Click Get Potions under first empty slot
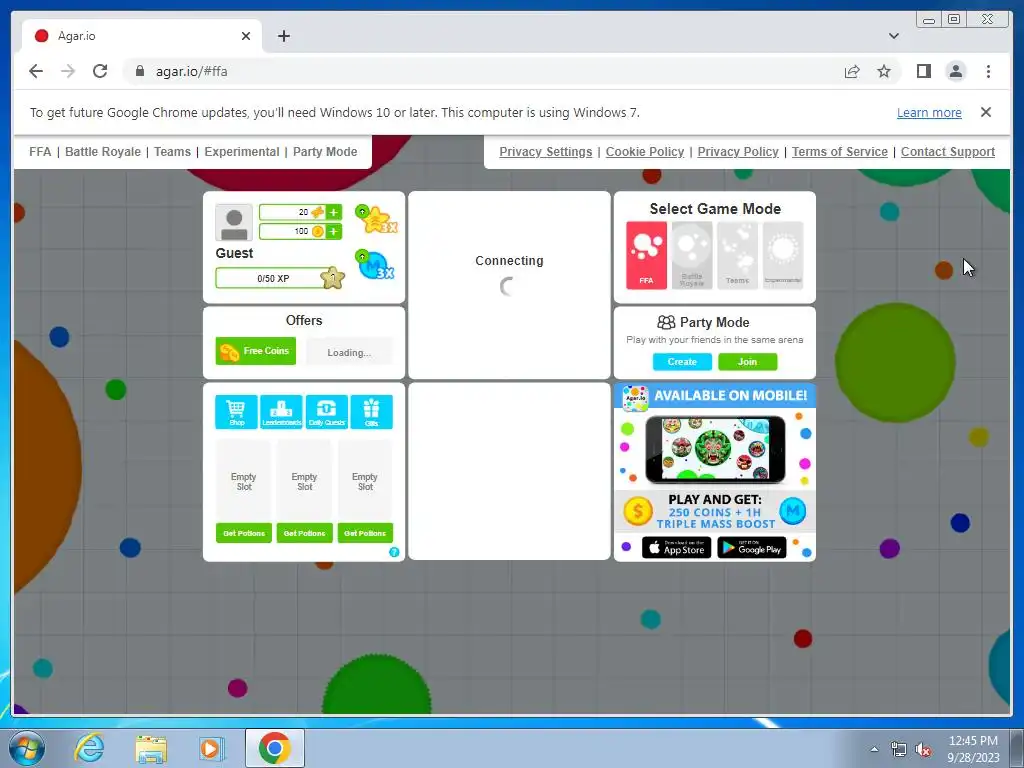 click(x=244, y=533)
